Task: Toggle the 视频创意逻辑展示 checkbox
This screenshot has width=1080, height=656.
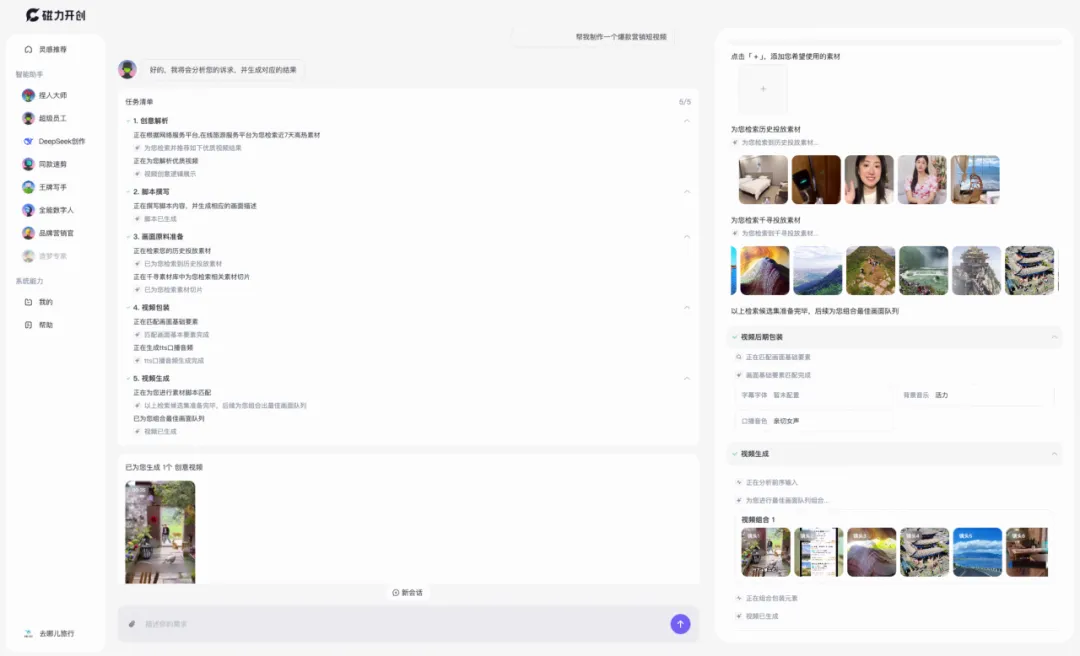Action: pos(138,174)
